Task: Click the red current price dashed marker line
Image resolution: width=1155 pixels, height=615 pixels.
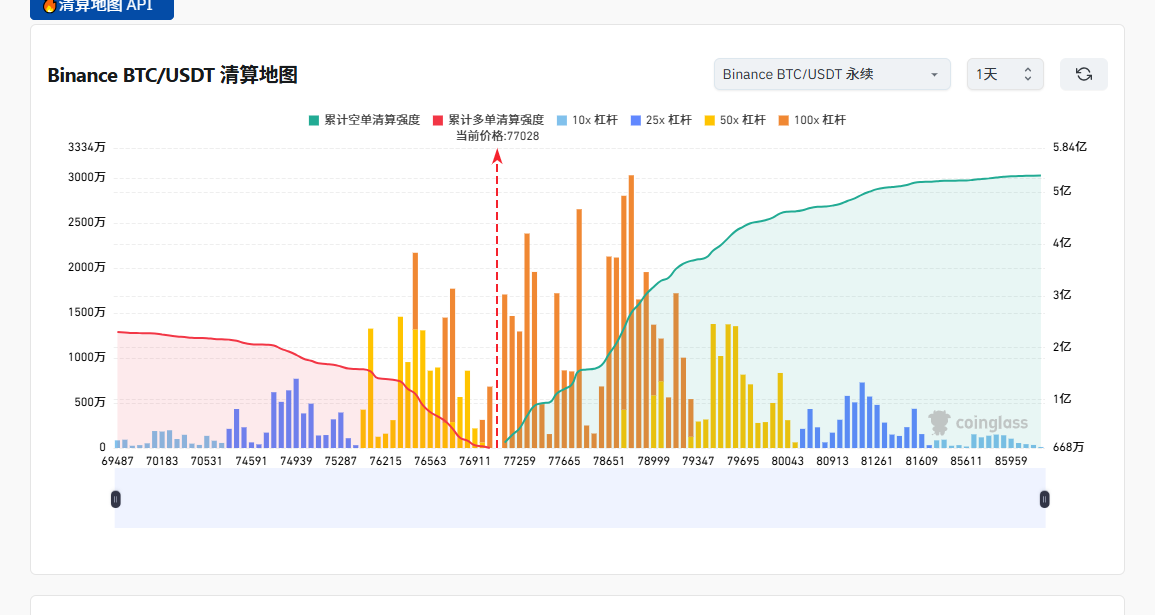Action: 497,298
